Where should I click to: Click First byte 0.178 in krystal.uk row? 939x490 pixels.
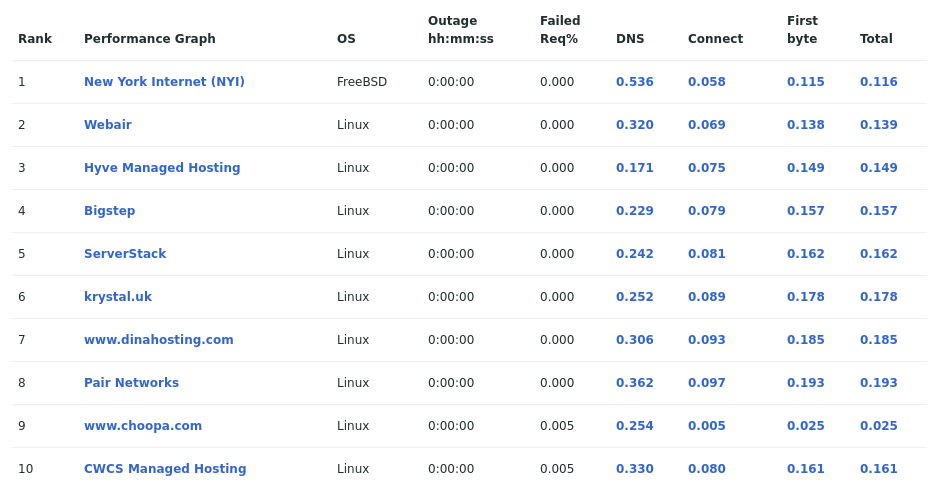[x=805, y=297]
